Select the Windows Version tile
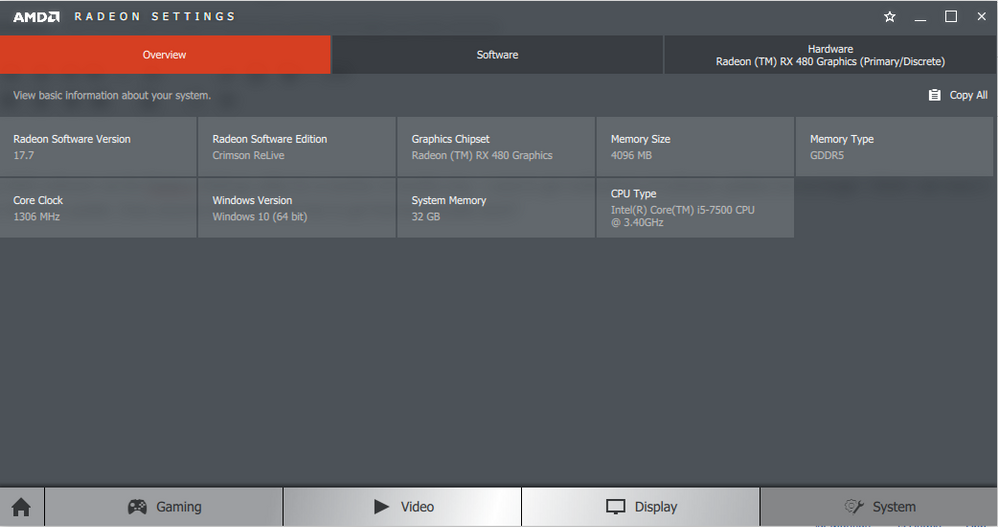Screen dimensions: 998x527 pyautogui.click(x=297, y=208)
